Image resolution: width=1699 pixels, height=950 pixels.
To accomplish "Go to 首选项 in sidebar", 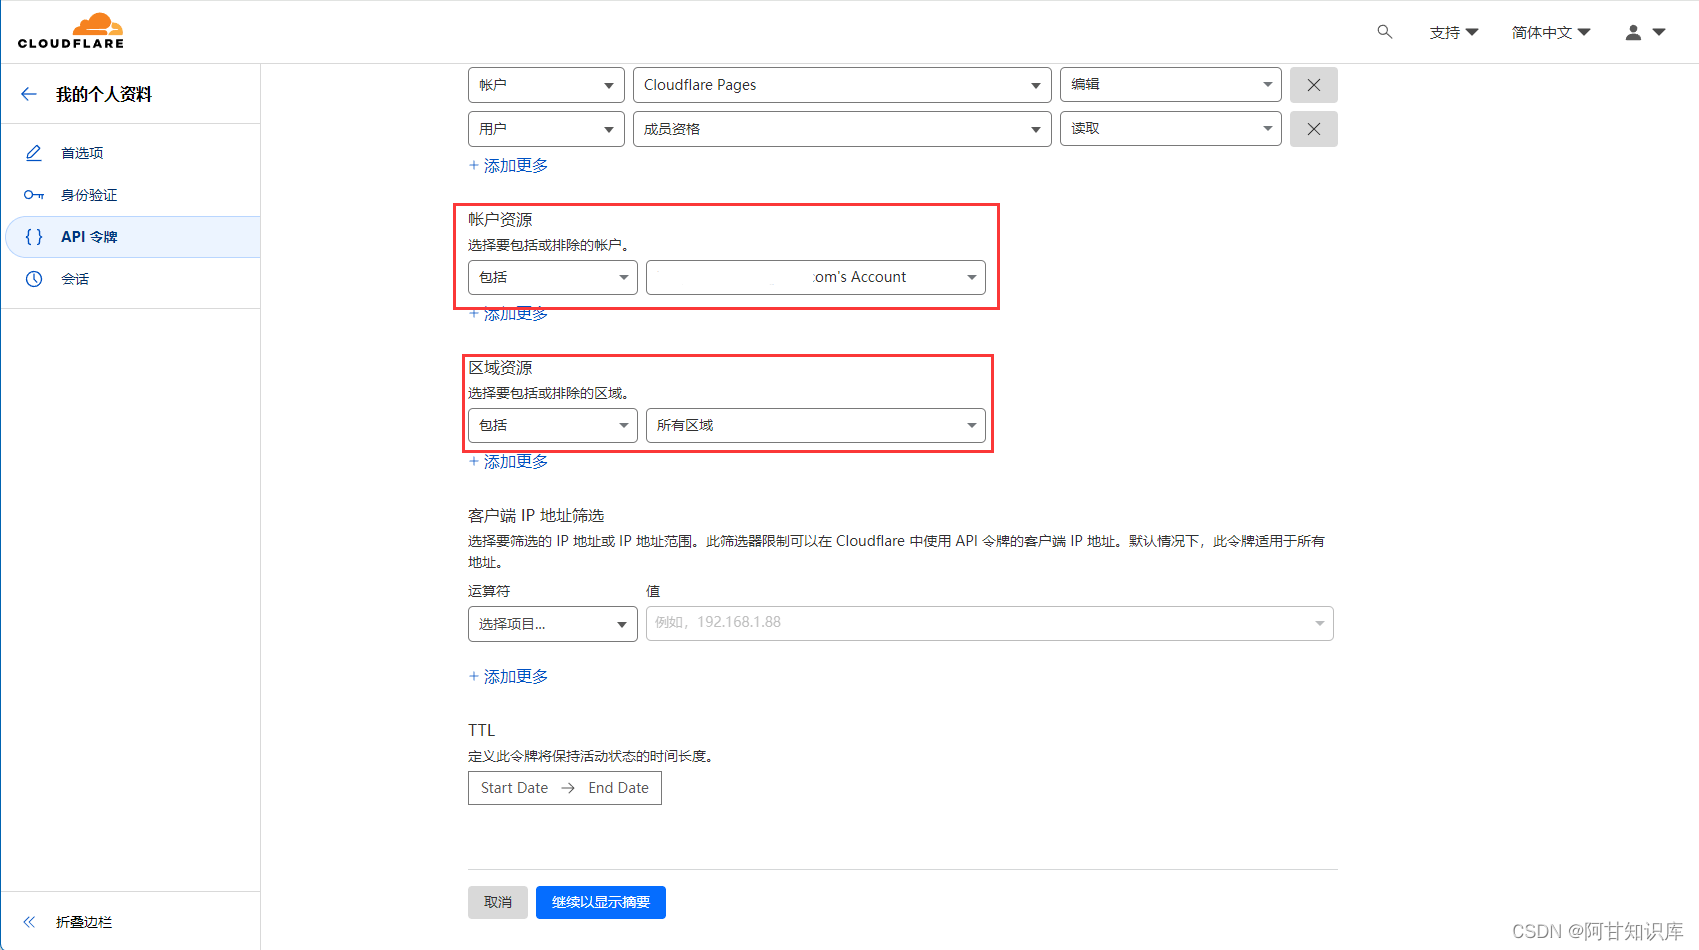I will coord(82,153).
